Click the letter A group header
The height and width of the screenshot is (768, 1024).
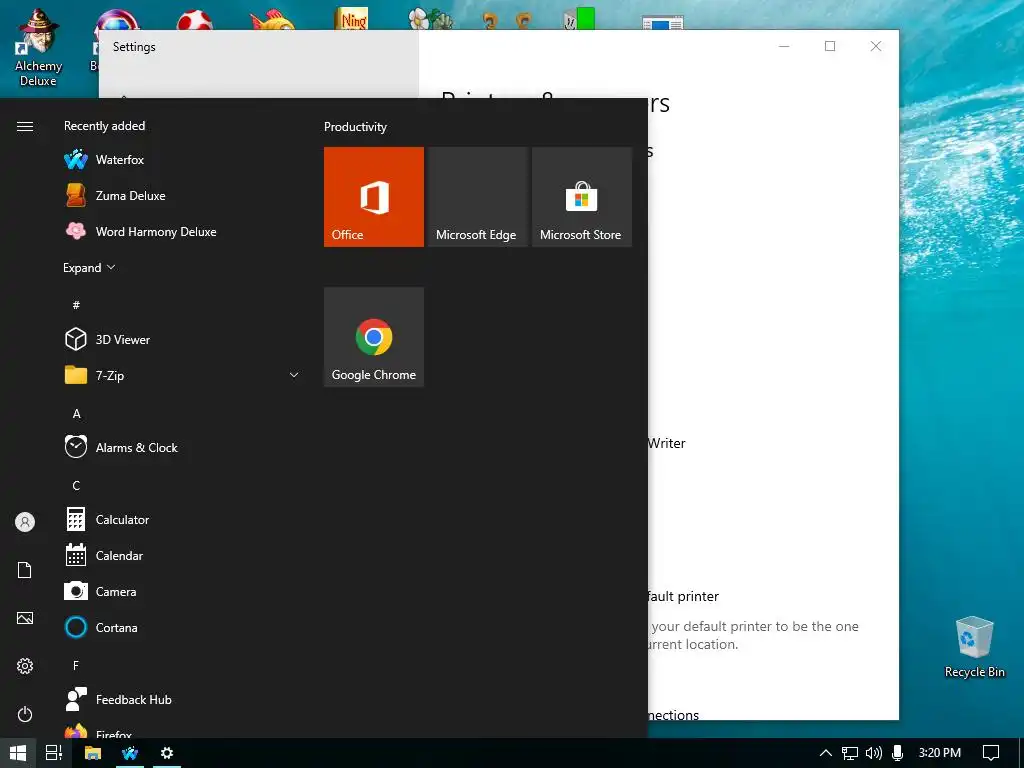coord(76,413)
